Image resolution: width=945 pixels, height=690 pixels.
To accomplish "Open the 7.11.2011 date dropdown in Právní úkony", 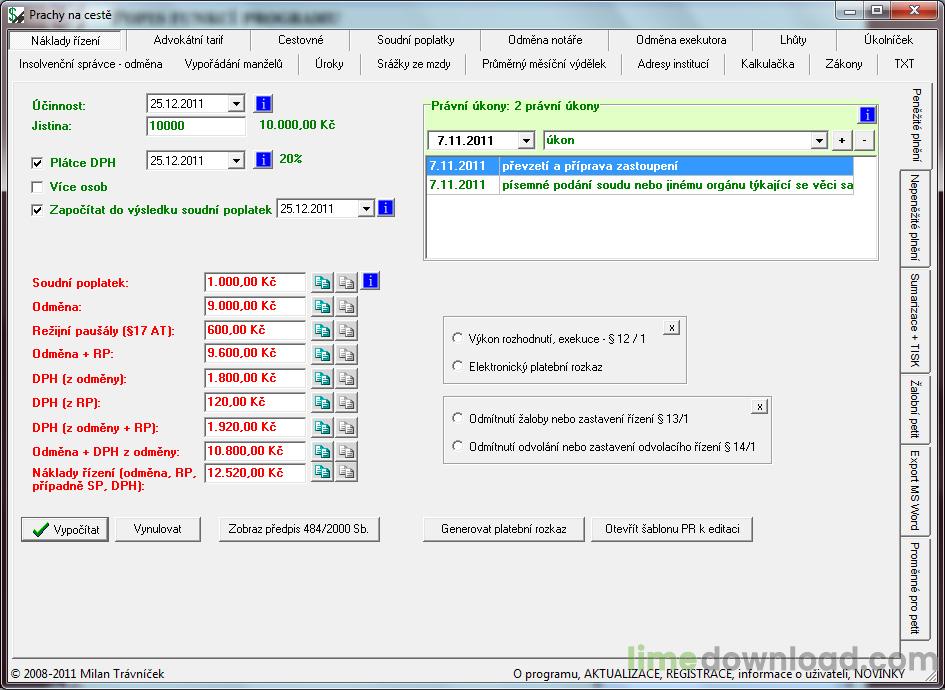I will pos(529,141).
